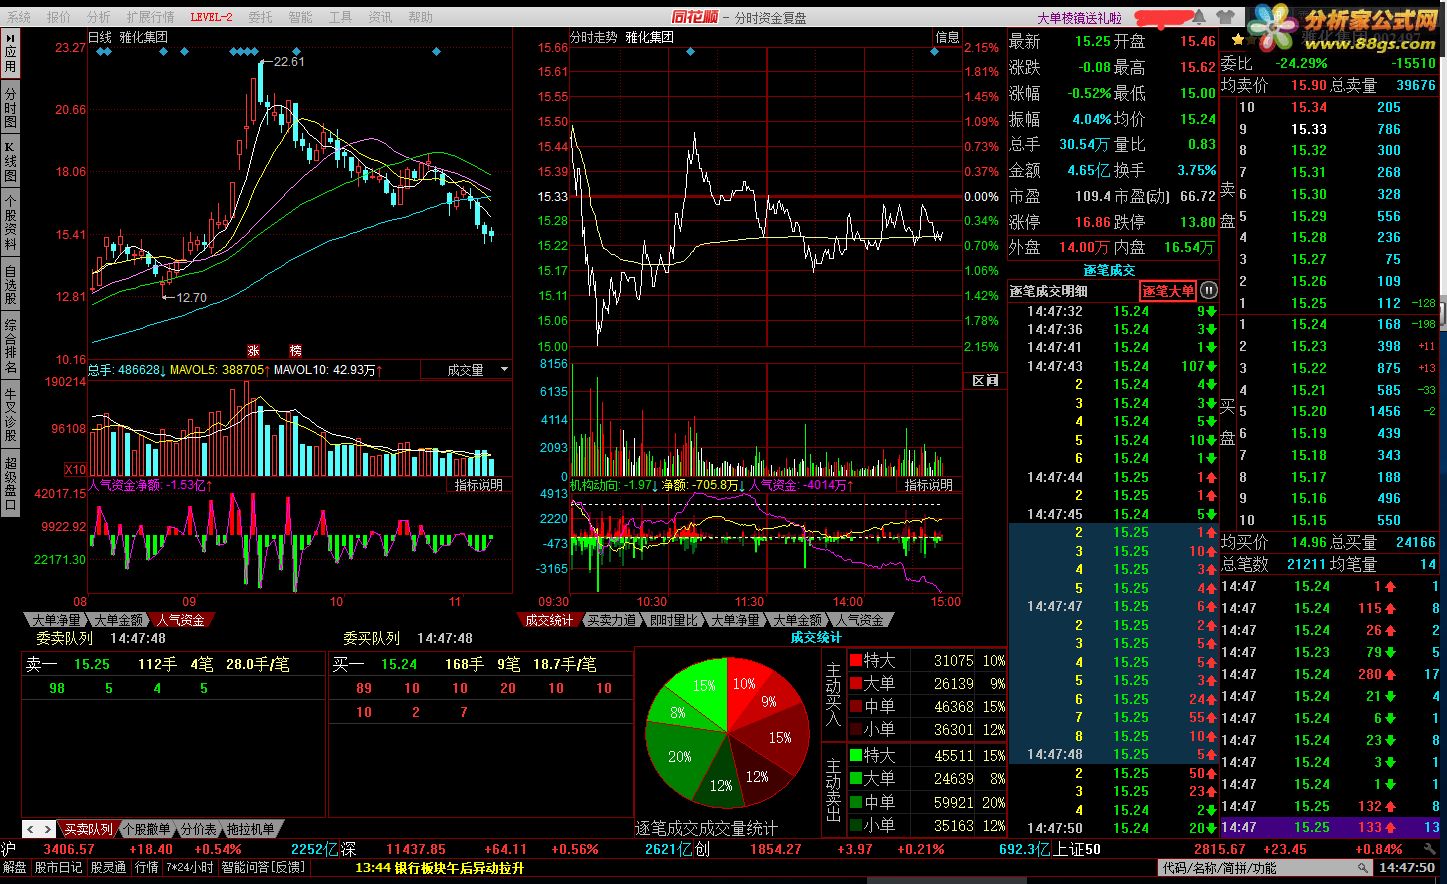Screen dimensions: 1447x884
Task: Click 解盘 in the bottom status bar
Action: pyautogui.click(x=15, y=868)
